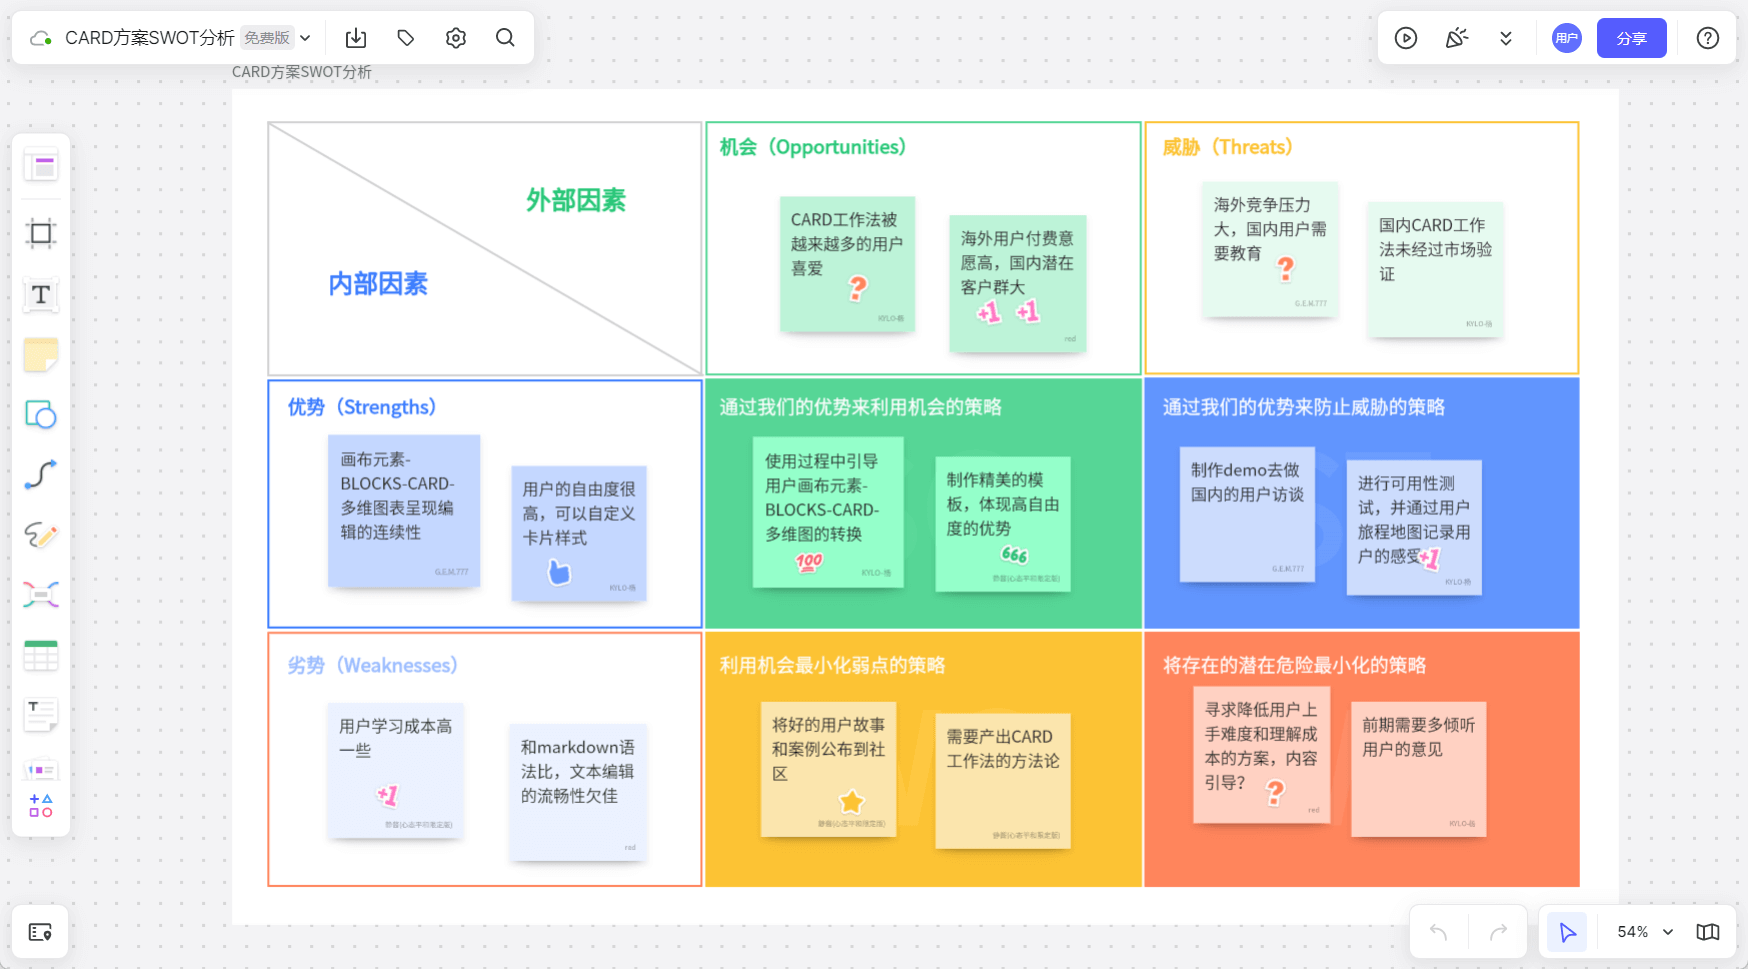
Task: Open the 54% zoom level dropdown
Action: 1645,932
